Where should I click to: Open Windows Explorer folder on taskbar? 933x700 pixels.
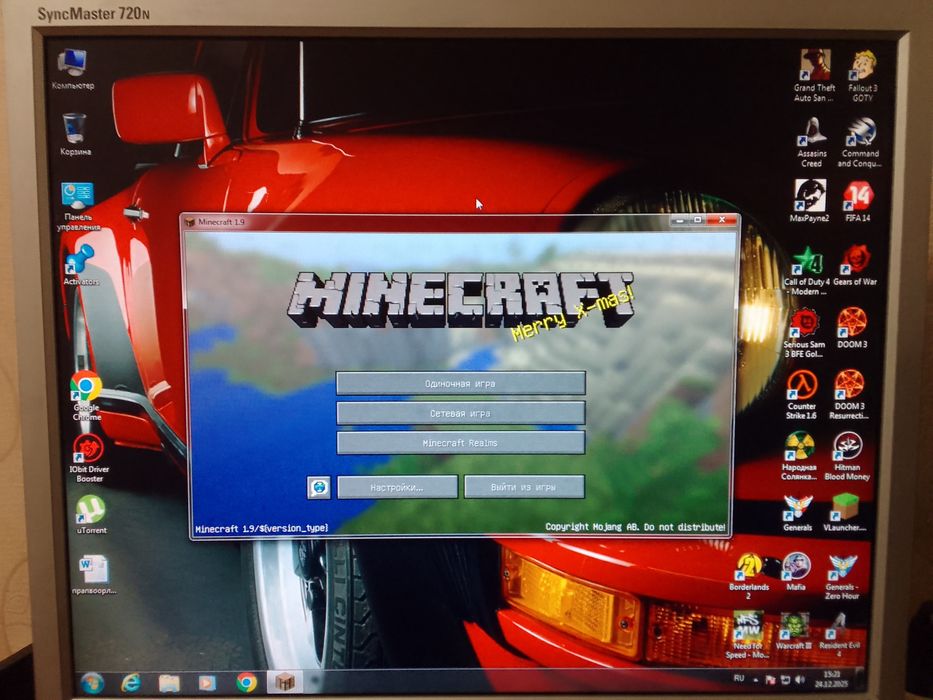(x=170, y=683)
